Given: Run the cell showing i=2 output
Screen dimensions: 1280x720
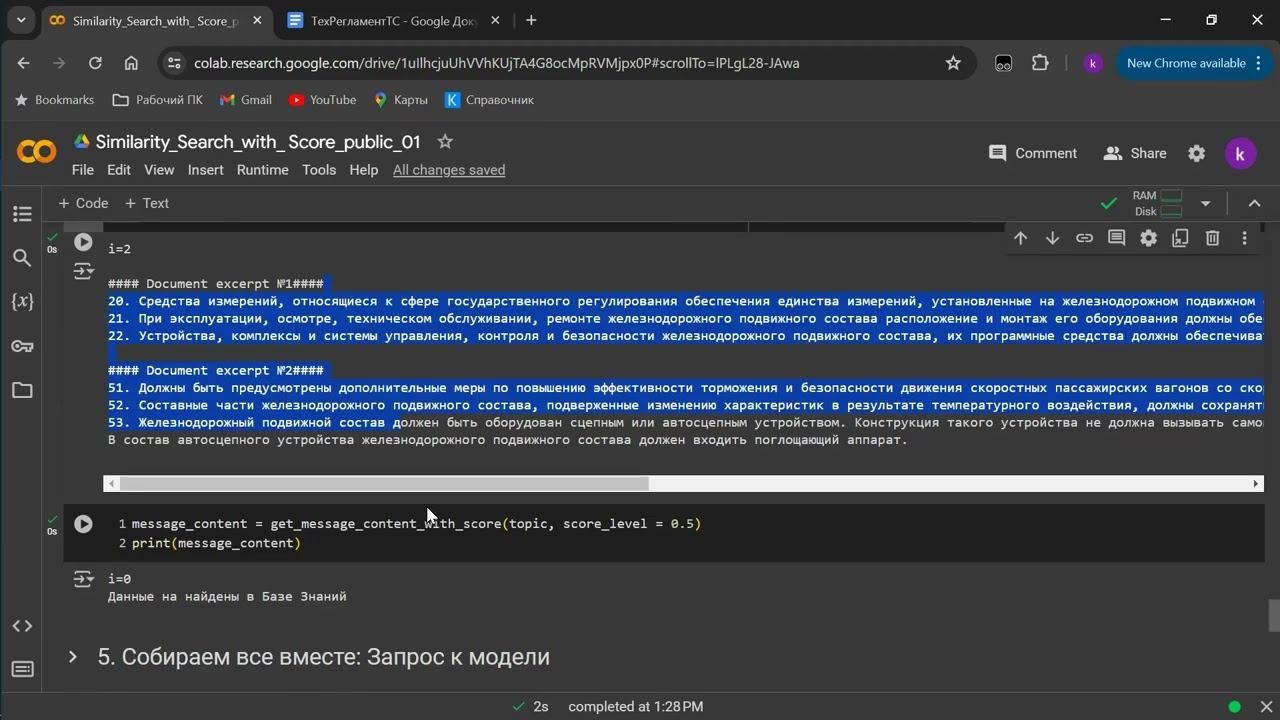Looking at the screenshot, I should (83, 242).
